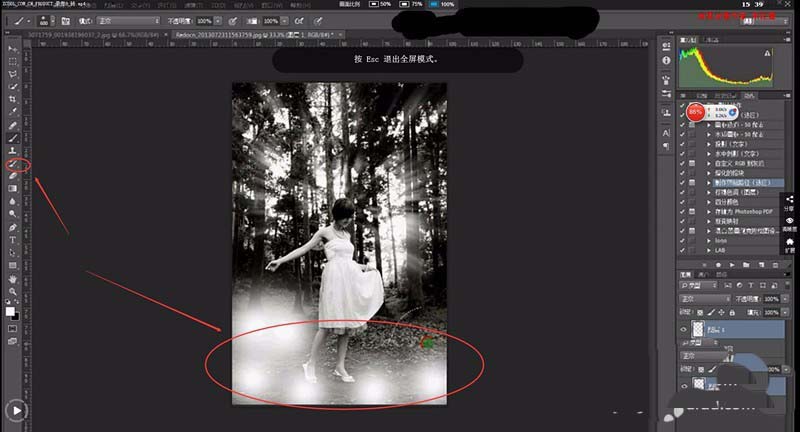
Task: Toggle the checkbox beside the Photoshop PDF action
Action: click(685, 212)
